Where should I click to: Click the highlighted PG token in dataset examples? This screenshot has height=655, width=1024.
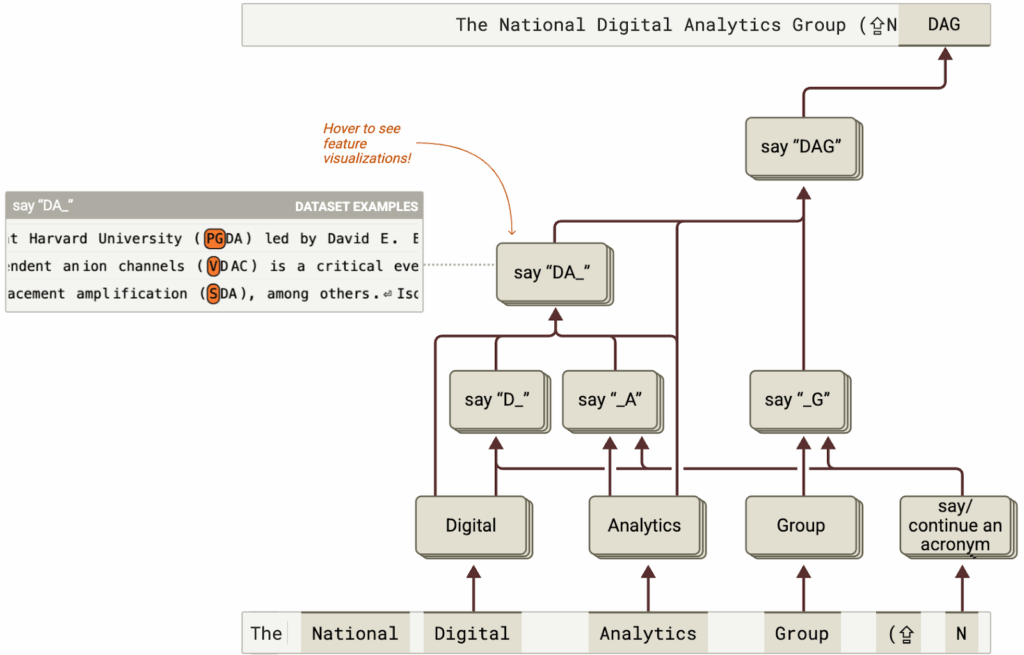tap(214, 239)
